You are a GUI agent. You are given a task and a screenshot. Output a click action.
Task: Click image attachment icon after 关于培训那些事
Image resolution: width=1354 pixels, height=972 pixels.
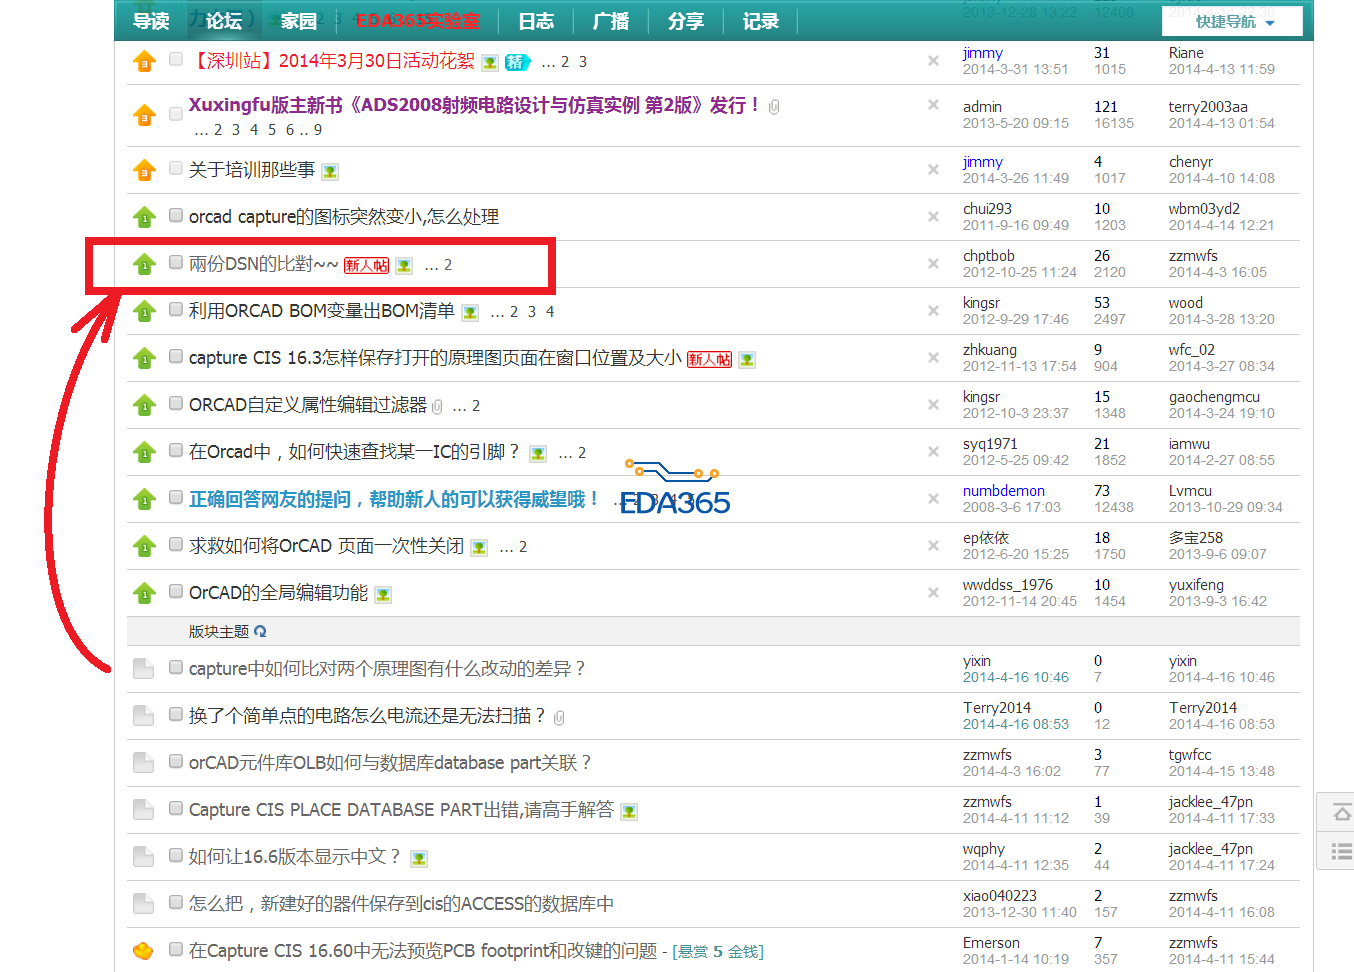330,172
